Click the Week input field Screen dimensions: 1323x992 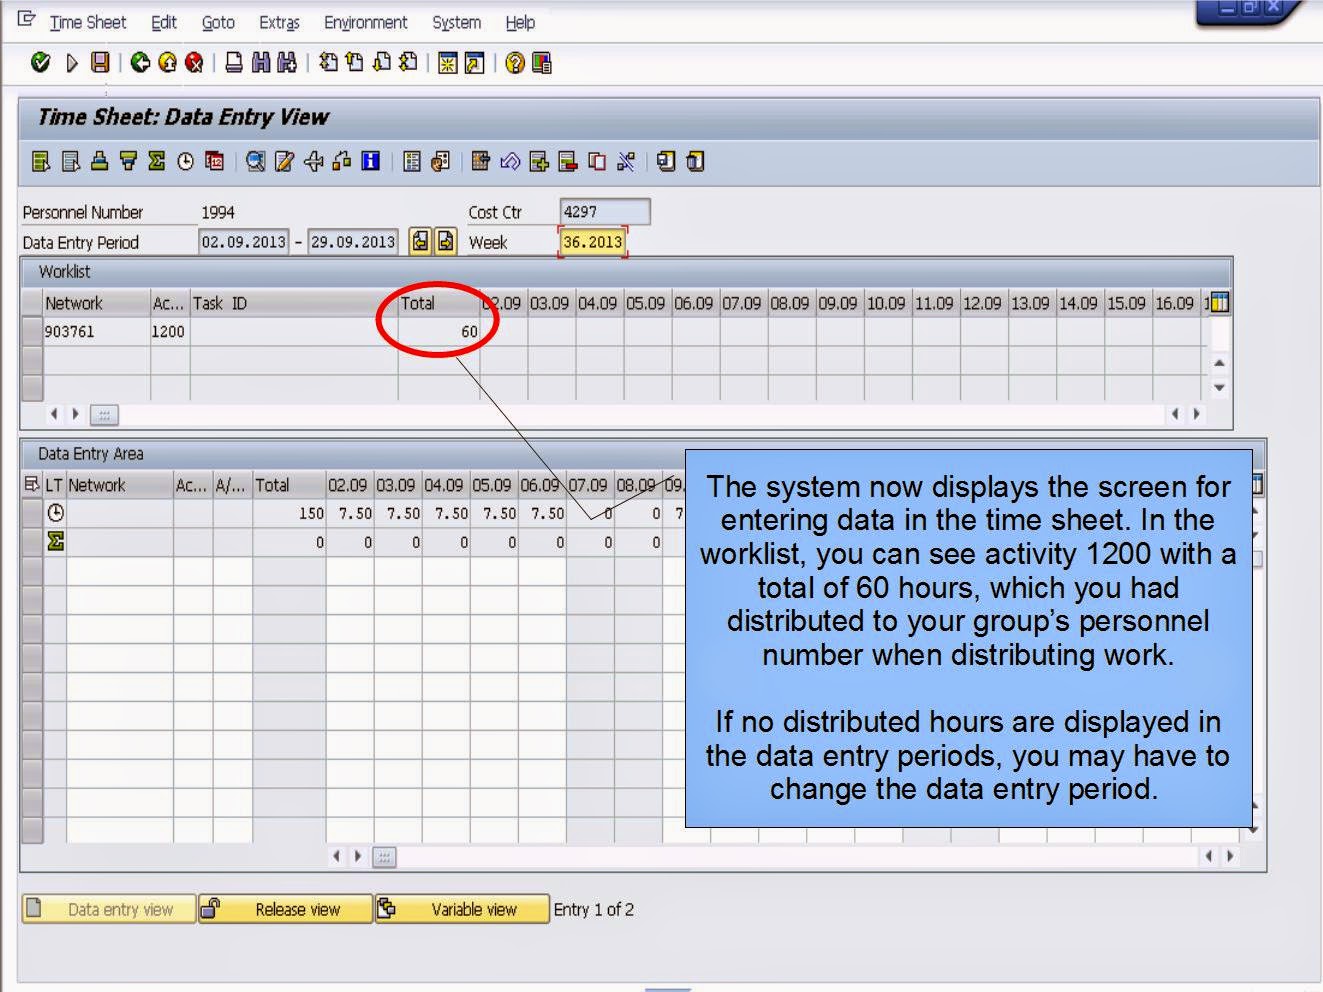click(592, 242)
